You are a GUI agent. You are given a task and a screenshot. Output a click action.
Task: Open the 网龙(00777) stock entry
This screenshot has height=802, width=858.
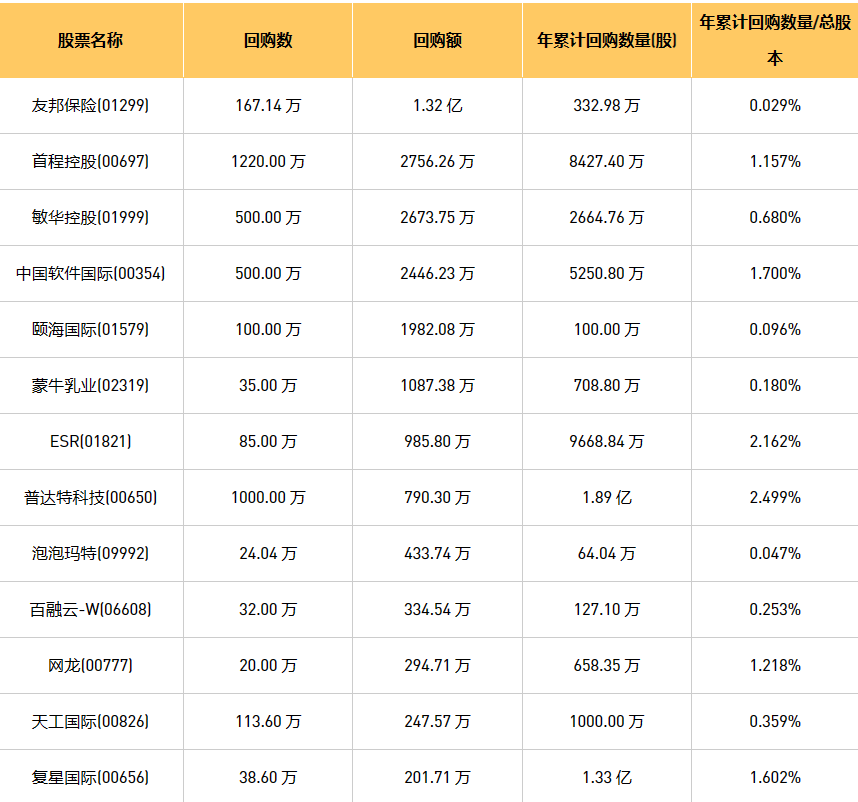pyautogui.click(x=91, y=665)
